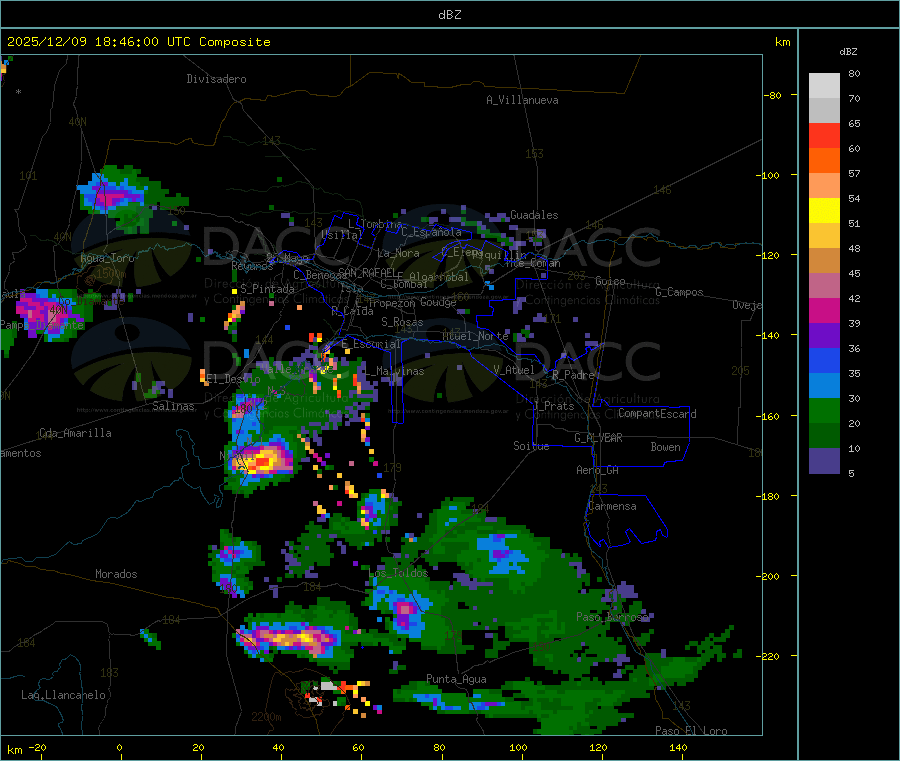This screenshot has width=900, height=761.
Task: Click the La_Tombina location label
Action: tap(375, 224)
